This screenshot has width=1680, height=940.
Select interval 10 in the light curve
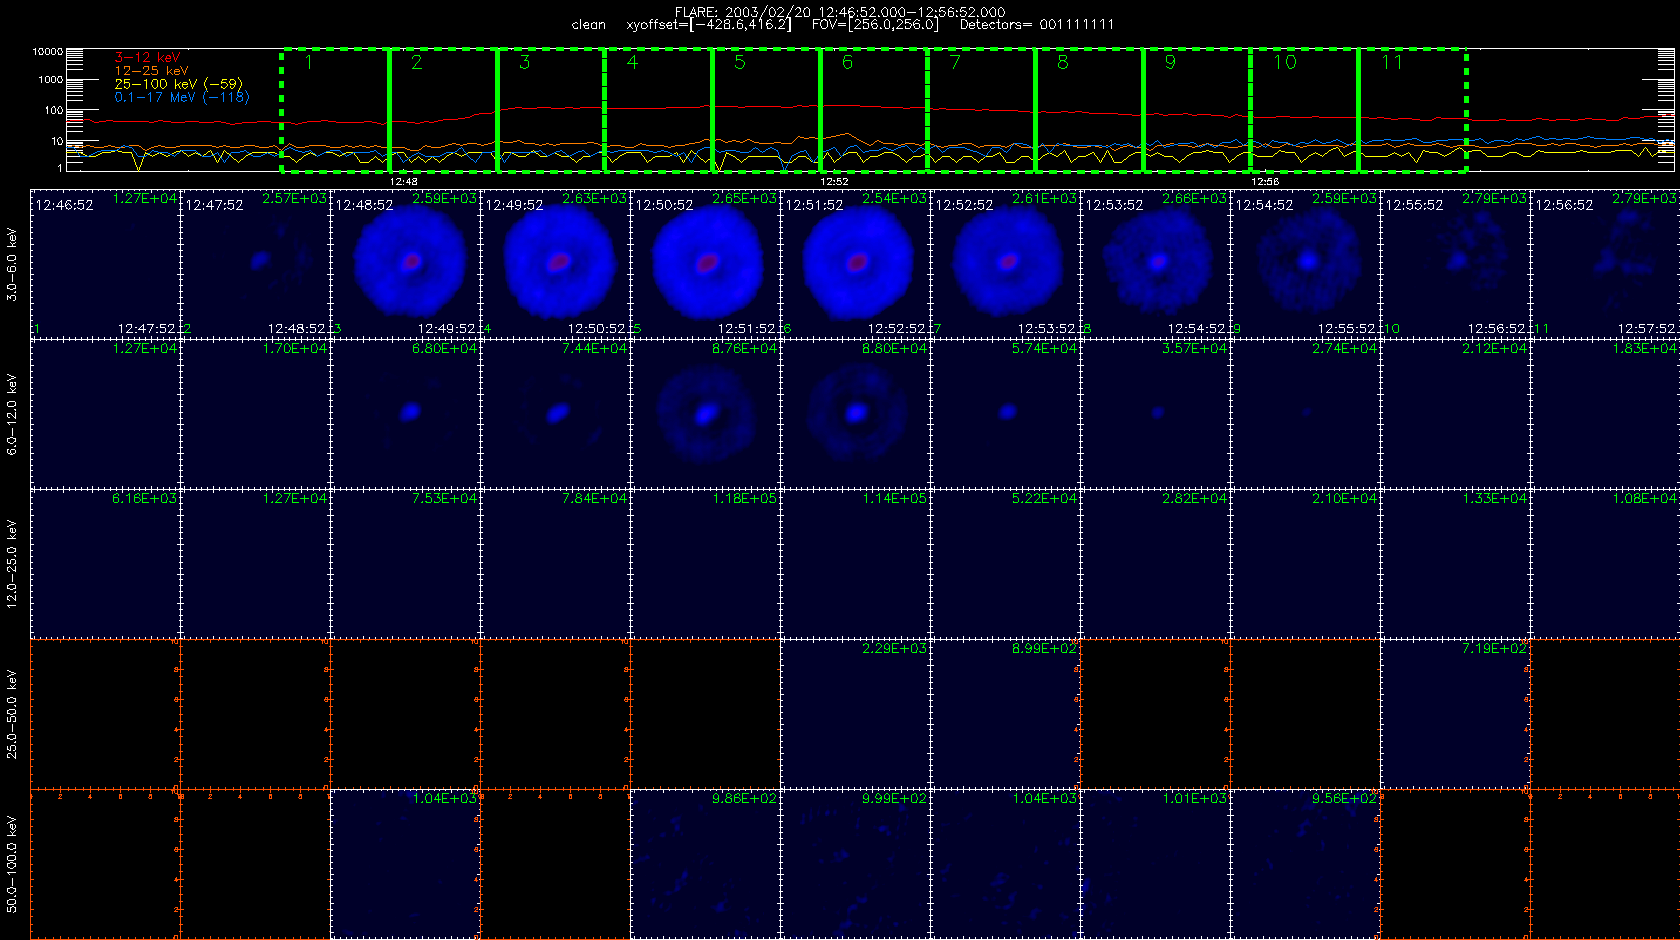[x=1305, y=110]
